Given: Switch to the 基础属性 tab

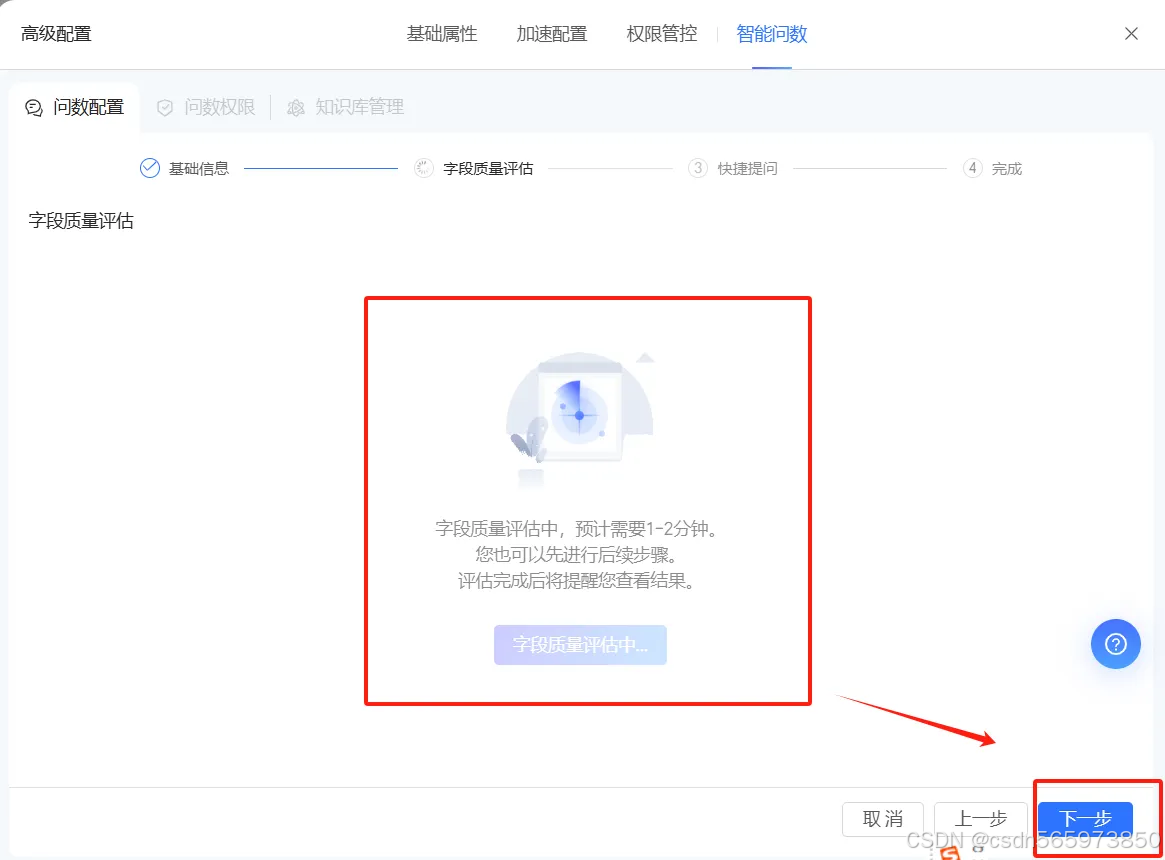Looking at the screenshot, I should click(x=442, y=33).
